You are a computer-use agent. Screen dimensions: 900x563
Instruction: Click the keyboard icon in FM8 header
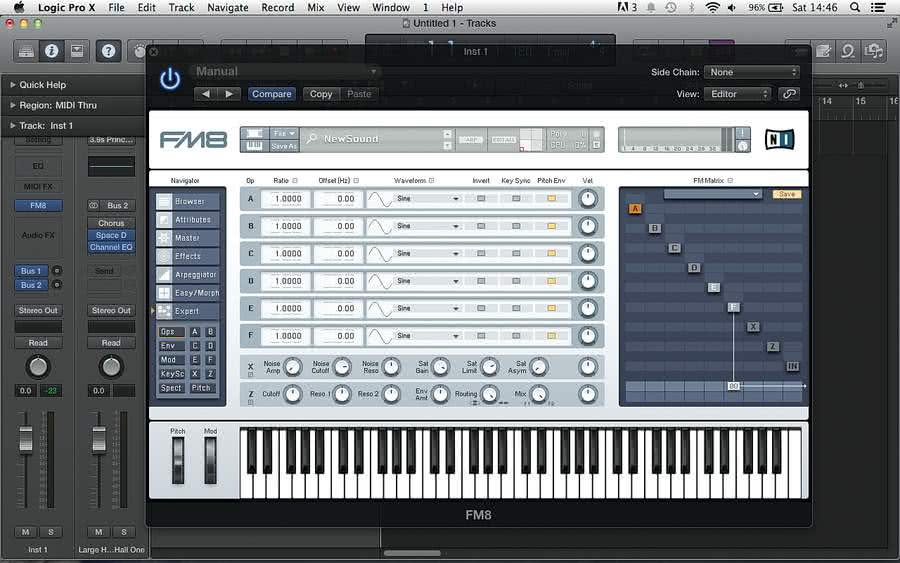click(254, 146)
